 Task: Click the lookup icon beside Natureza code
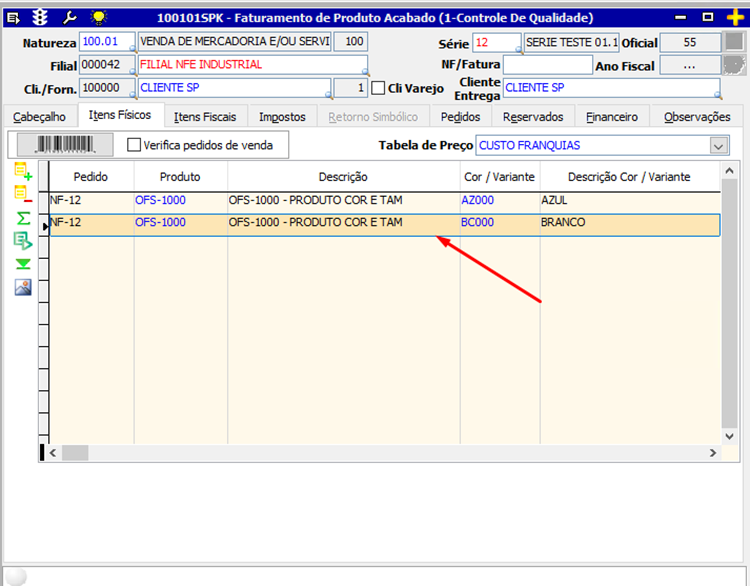[132, 48]
